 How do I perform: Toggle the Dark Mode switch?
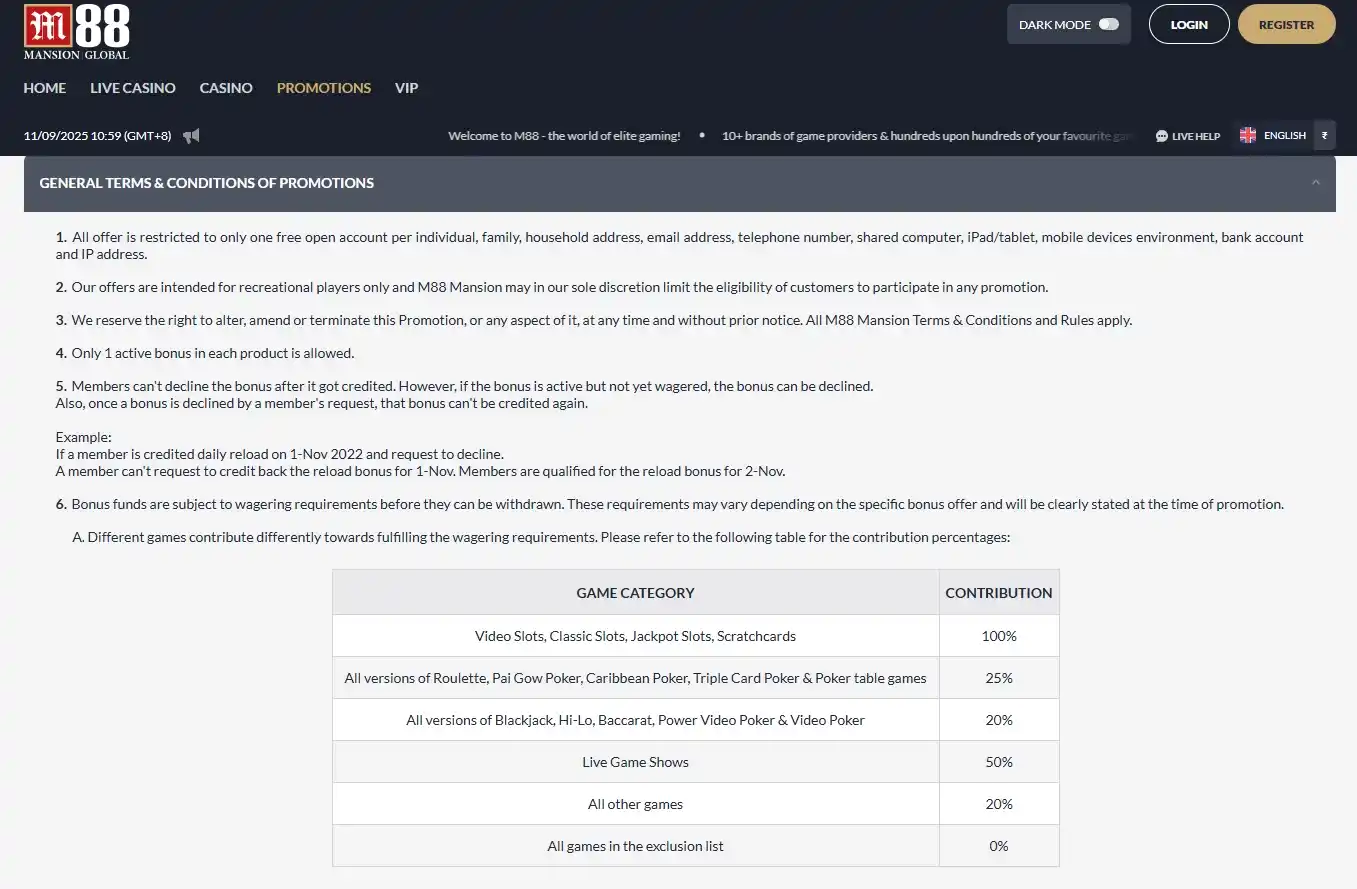(x=1108, y=25)
